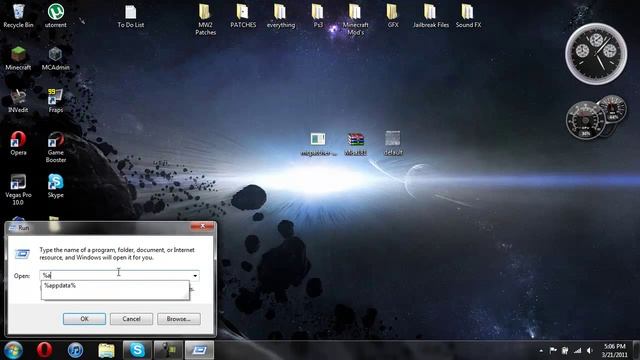640x360 pixels.
Task: Launch the Minecraft desktop icon
Action: pyautogui.click(x=18, y=58)
